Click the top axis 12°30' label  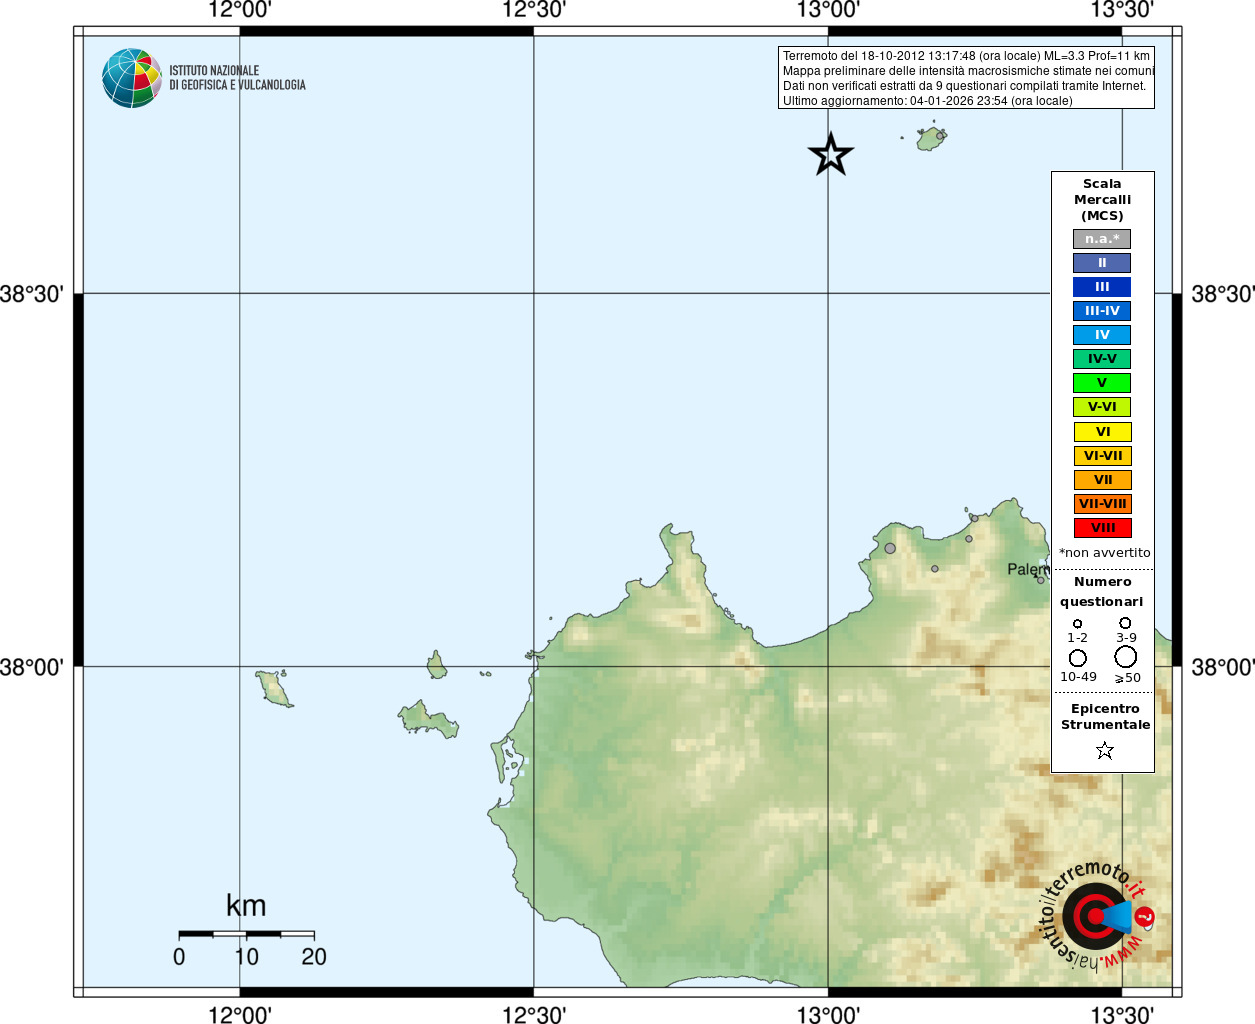coord(534,10)
